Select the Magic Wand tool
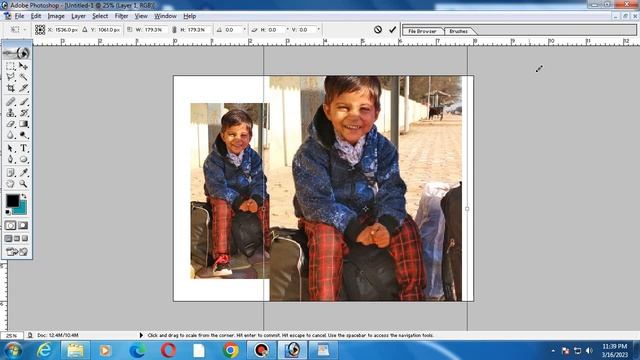This screenshot has width=640, height=360. (23, 77)
